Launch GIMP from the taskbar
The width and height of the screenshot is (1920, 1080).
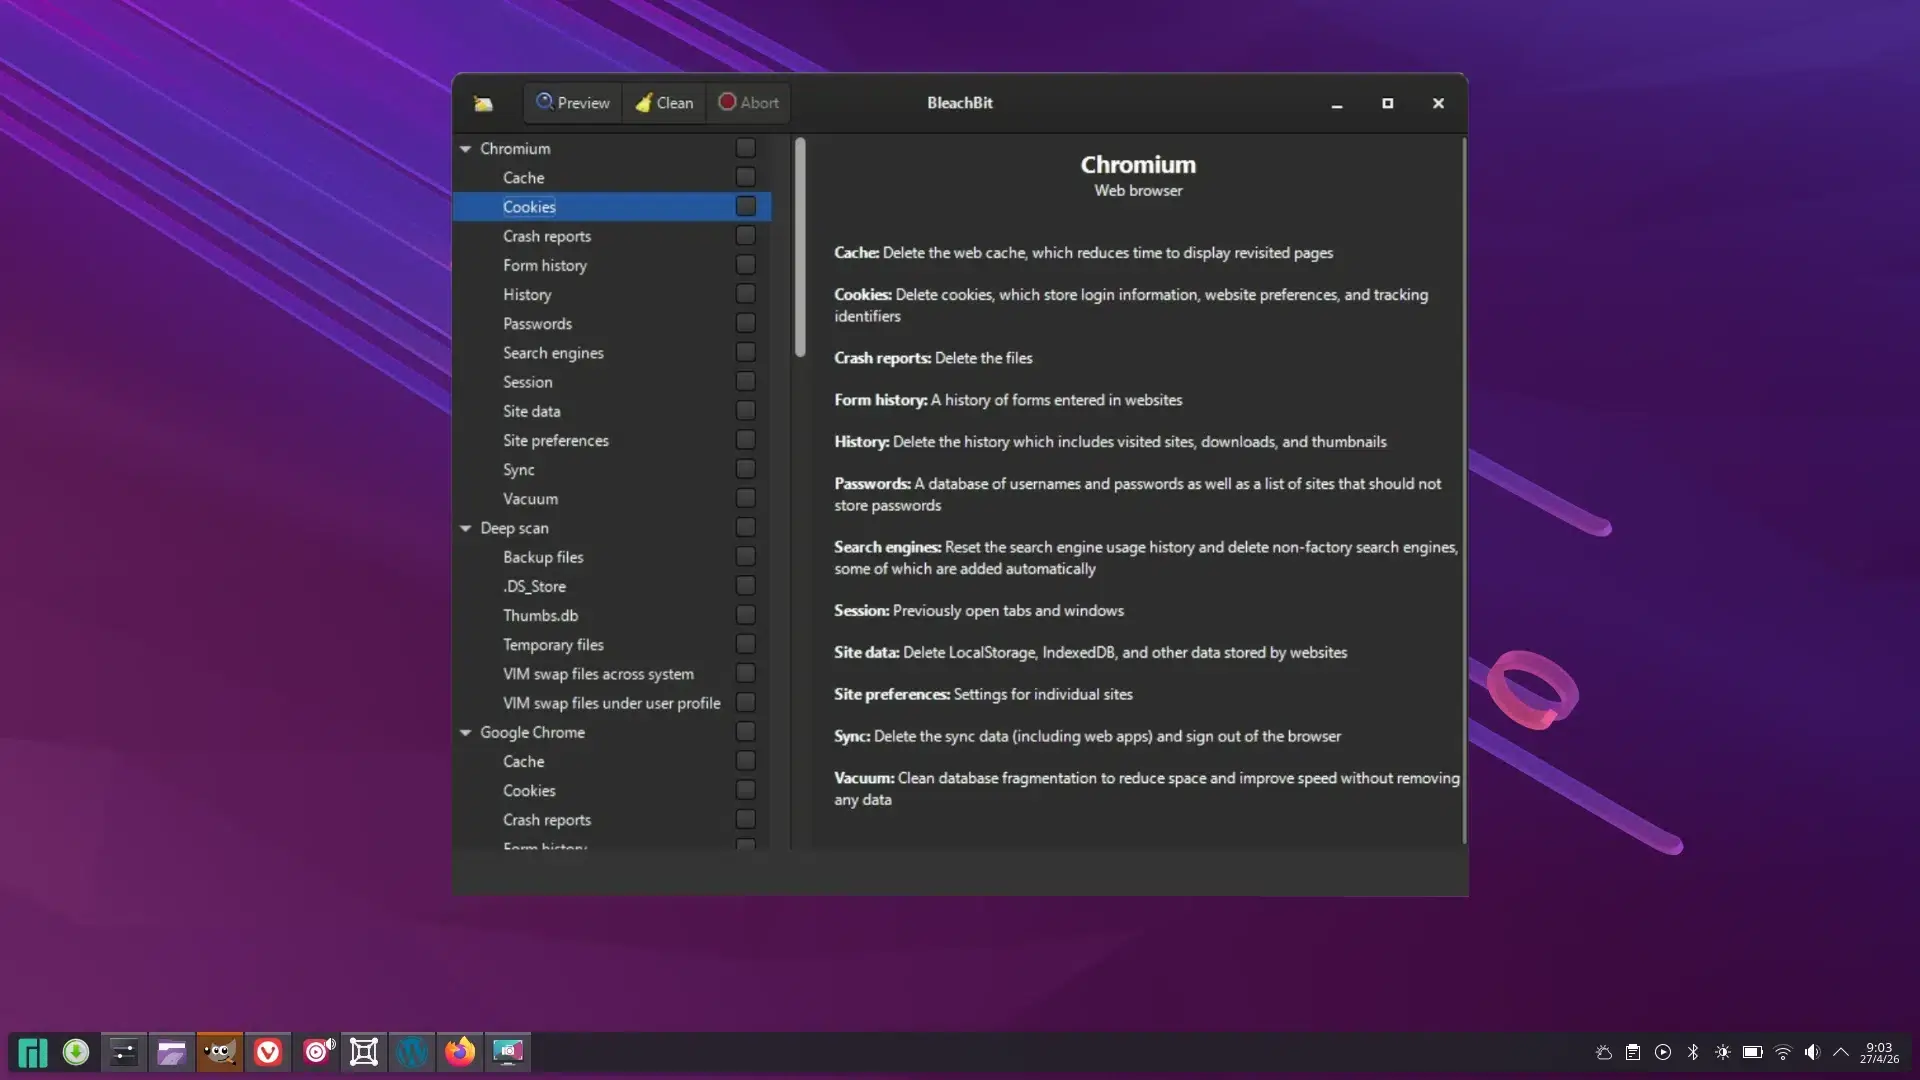220,1052
